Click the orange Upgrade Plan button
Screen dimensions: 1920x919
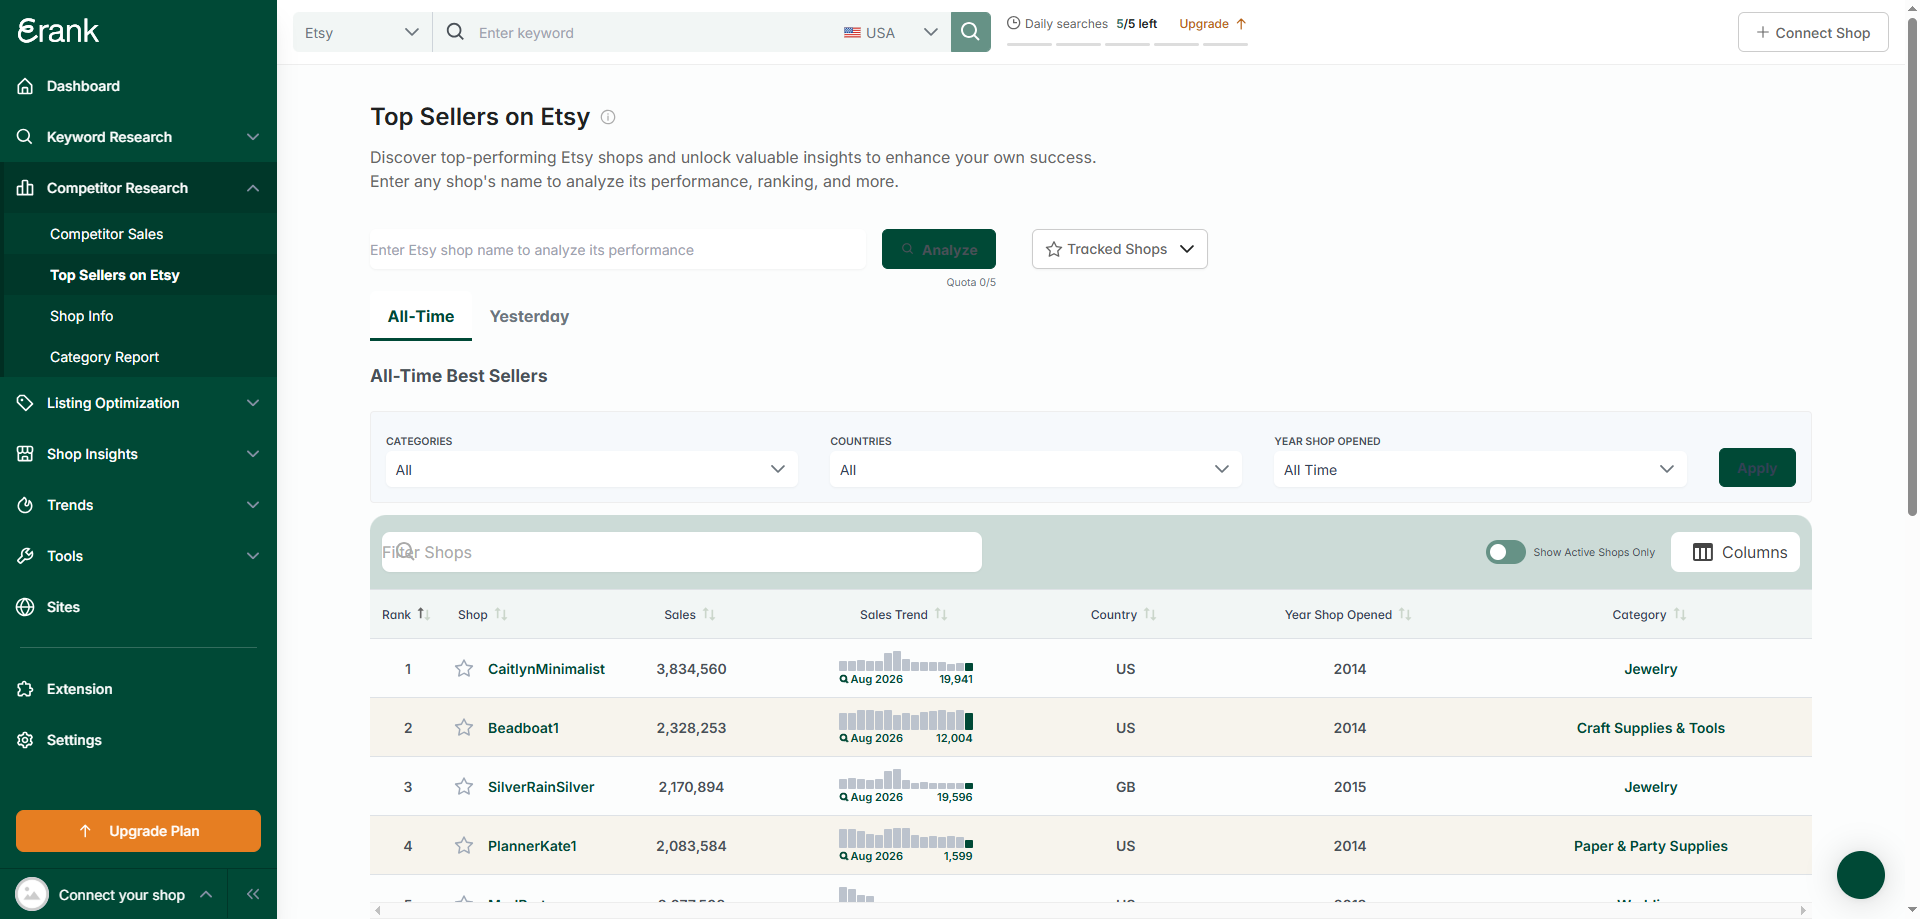click(138, 831)
